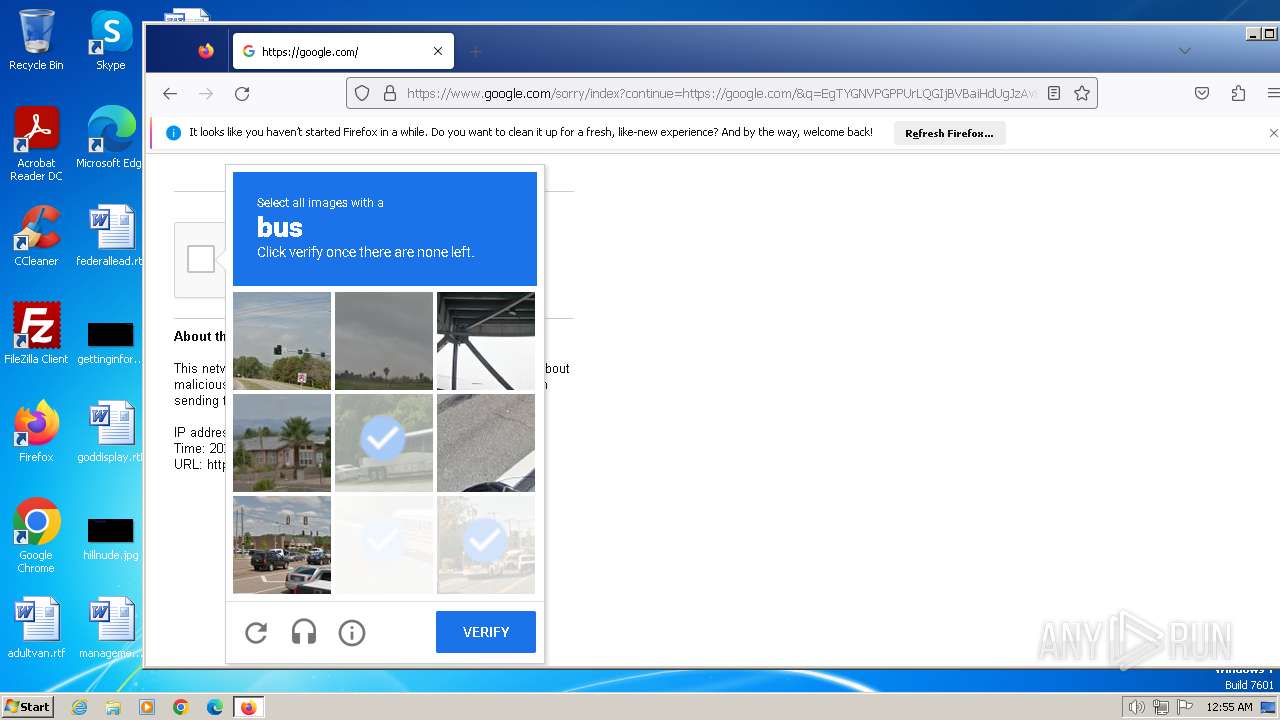Dismiss the Firefox refresh notification bar
Viewport: 1280px width, 720px height.
(x=1273, y=133)
